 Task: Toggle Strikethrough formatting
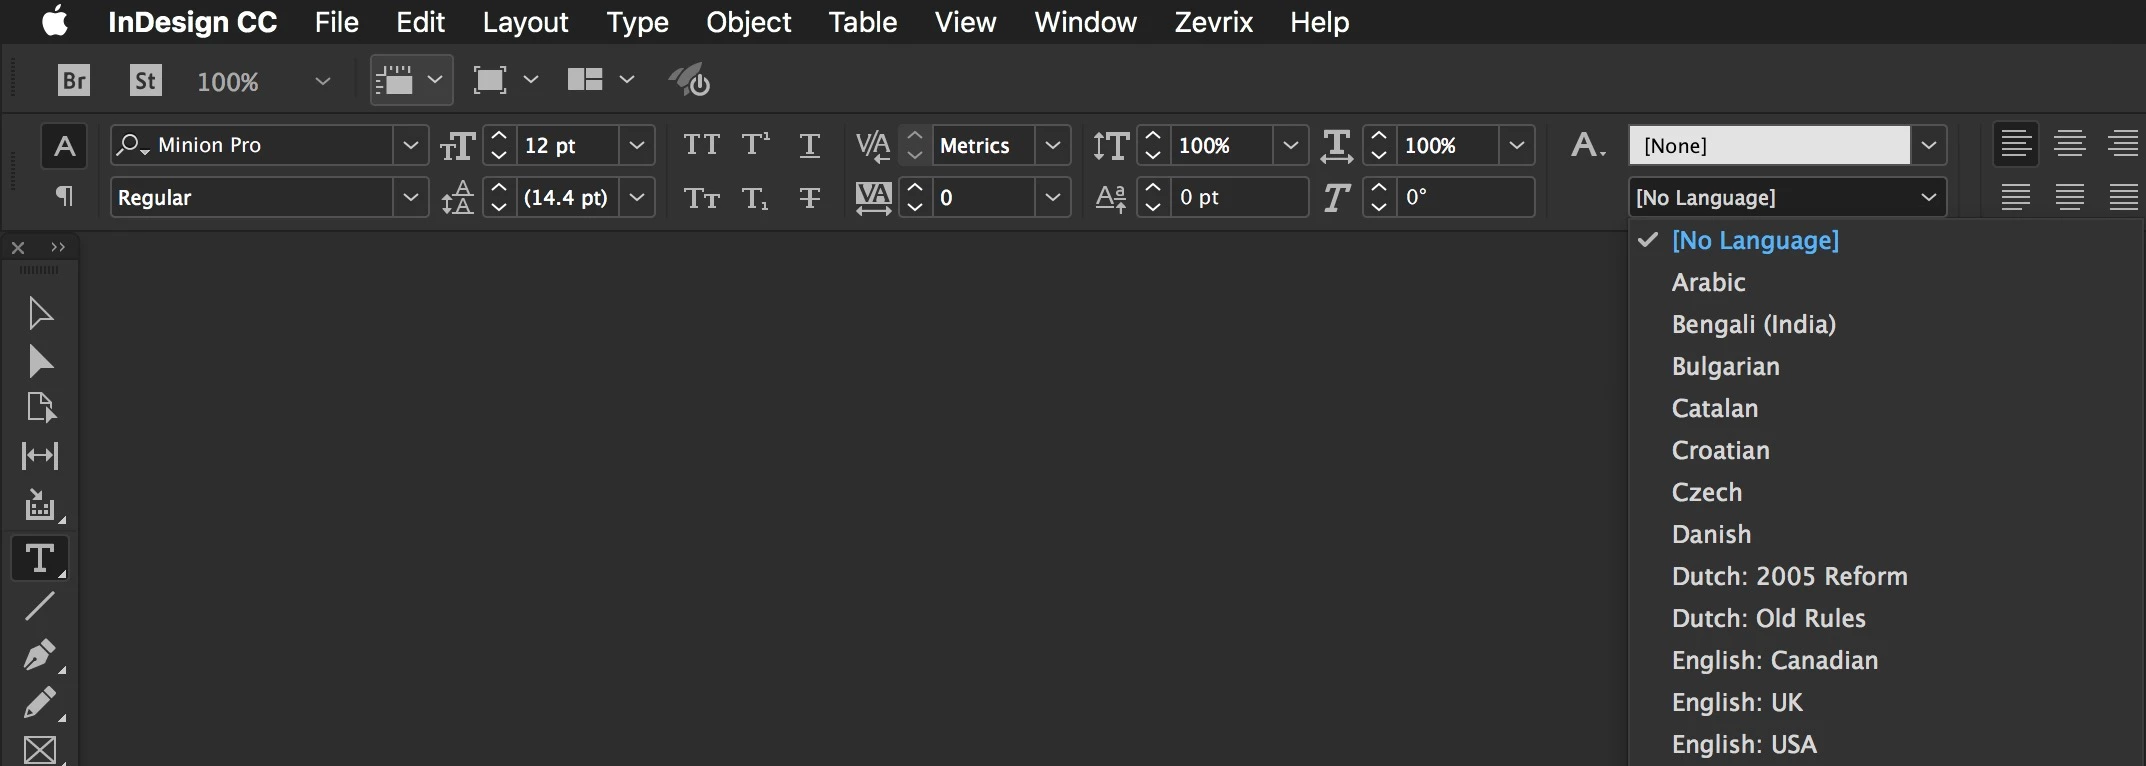pyautogui.click(x=810, y=198)
